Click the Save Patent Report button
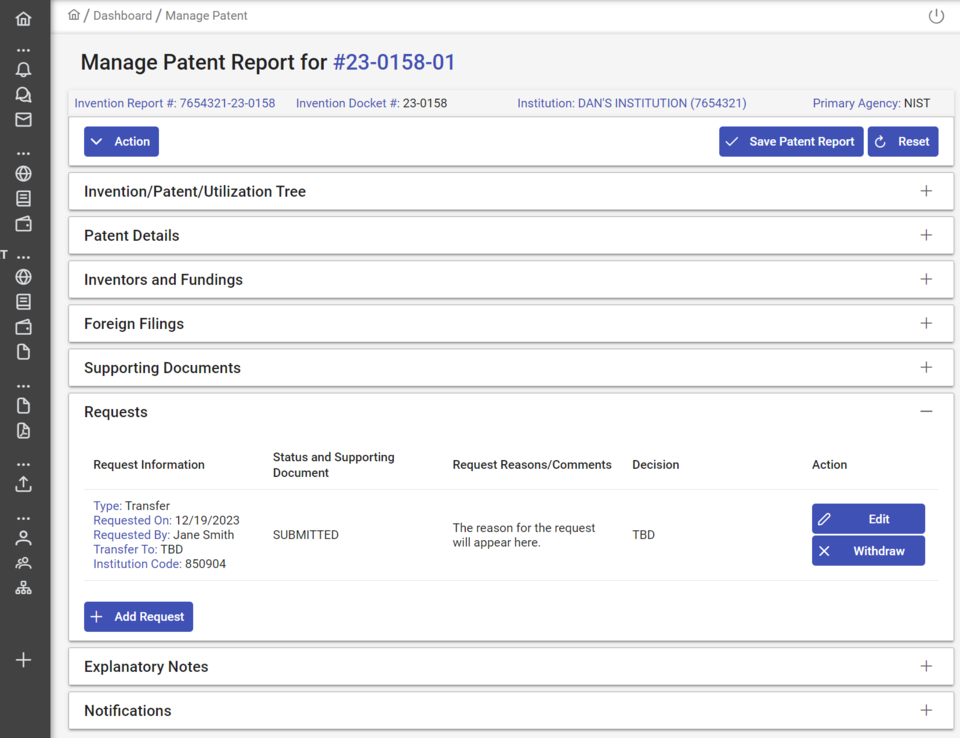The width and height of the screenshot is (960, 738). tap(791, 141)
